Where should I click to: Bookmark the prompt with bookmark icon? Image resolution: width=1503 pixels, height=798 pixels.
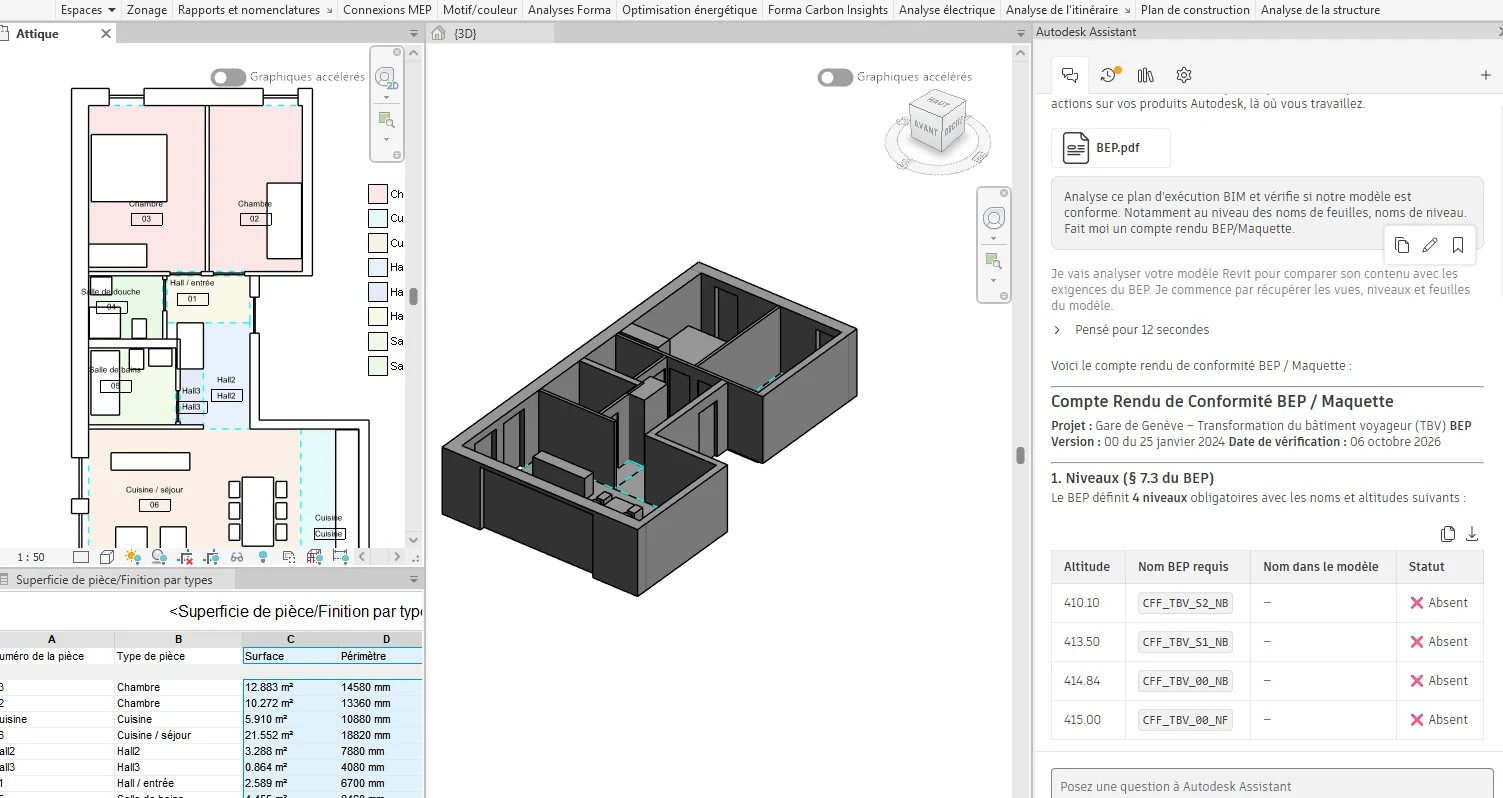[1458, 245]
